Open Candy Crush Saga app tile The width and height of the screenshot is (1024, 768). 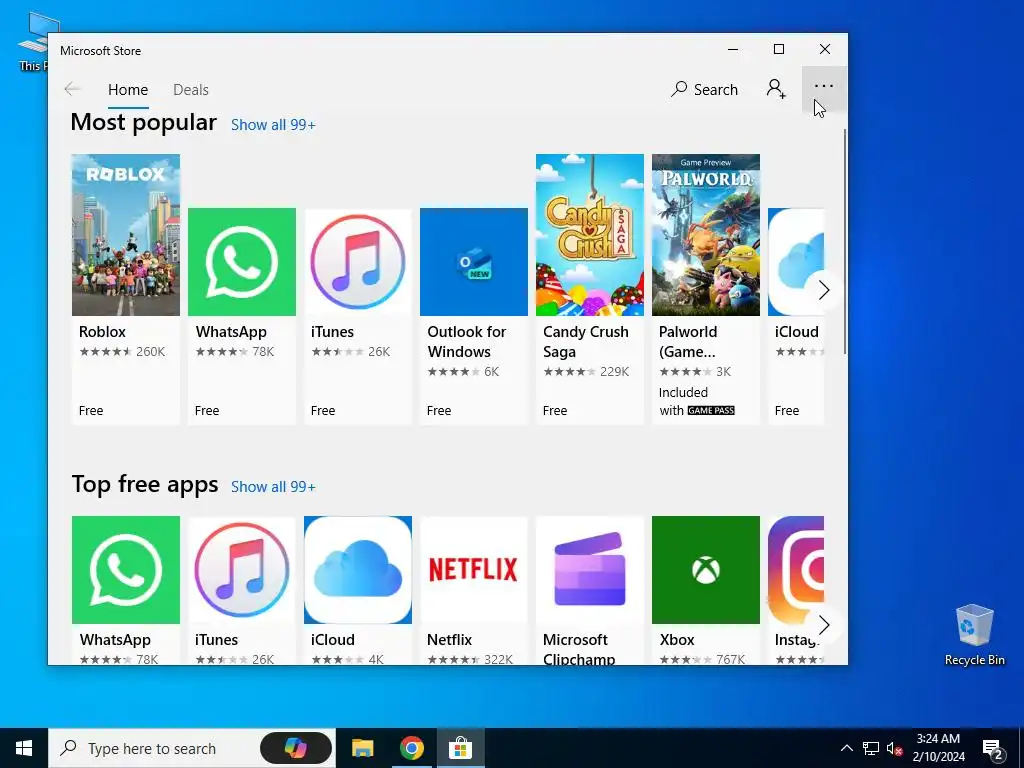point(590,289)
